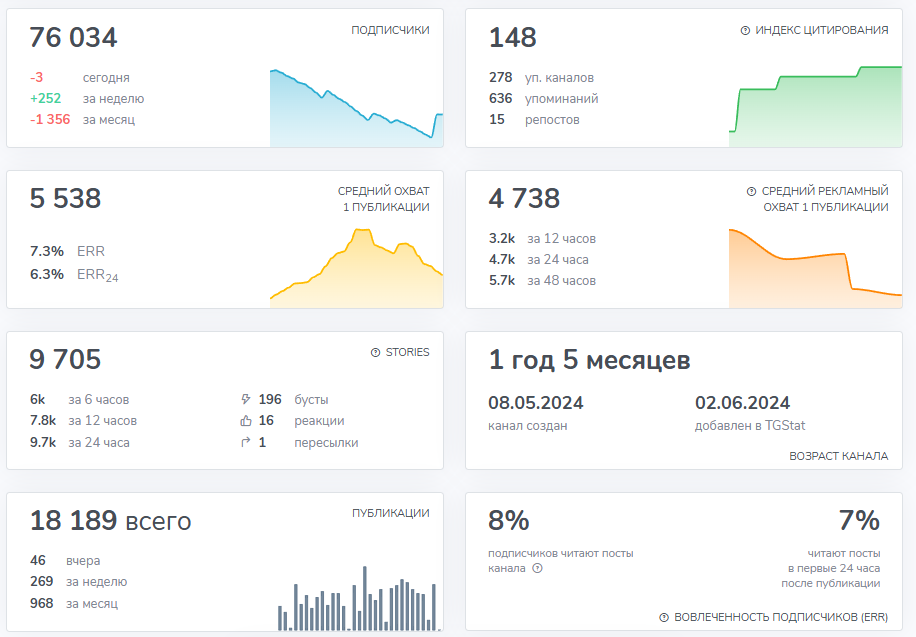Click the help icon after 'подписчиков читают посты канала'

click(x=537, y=568)
